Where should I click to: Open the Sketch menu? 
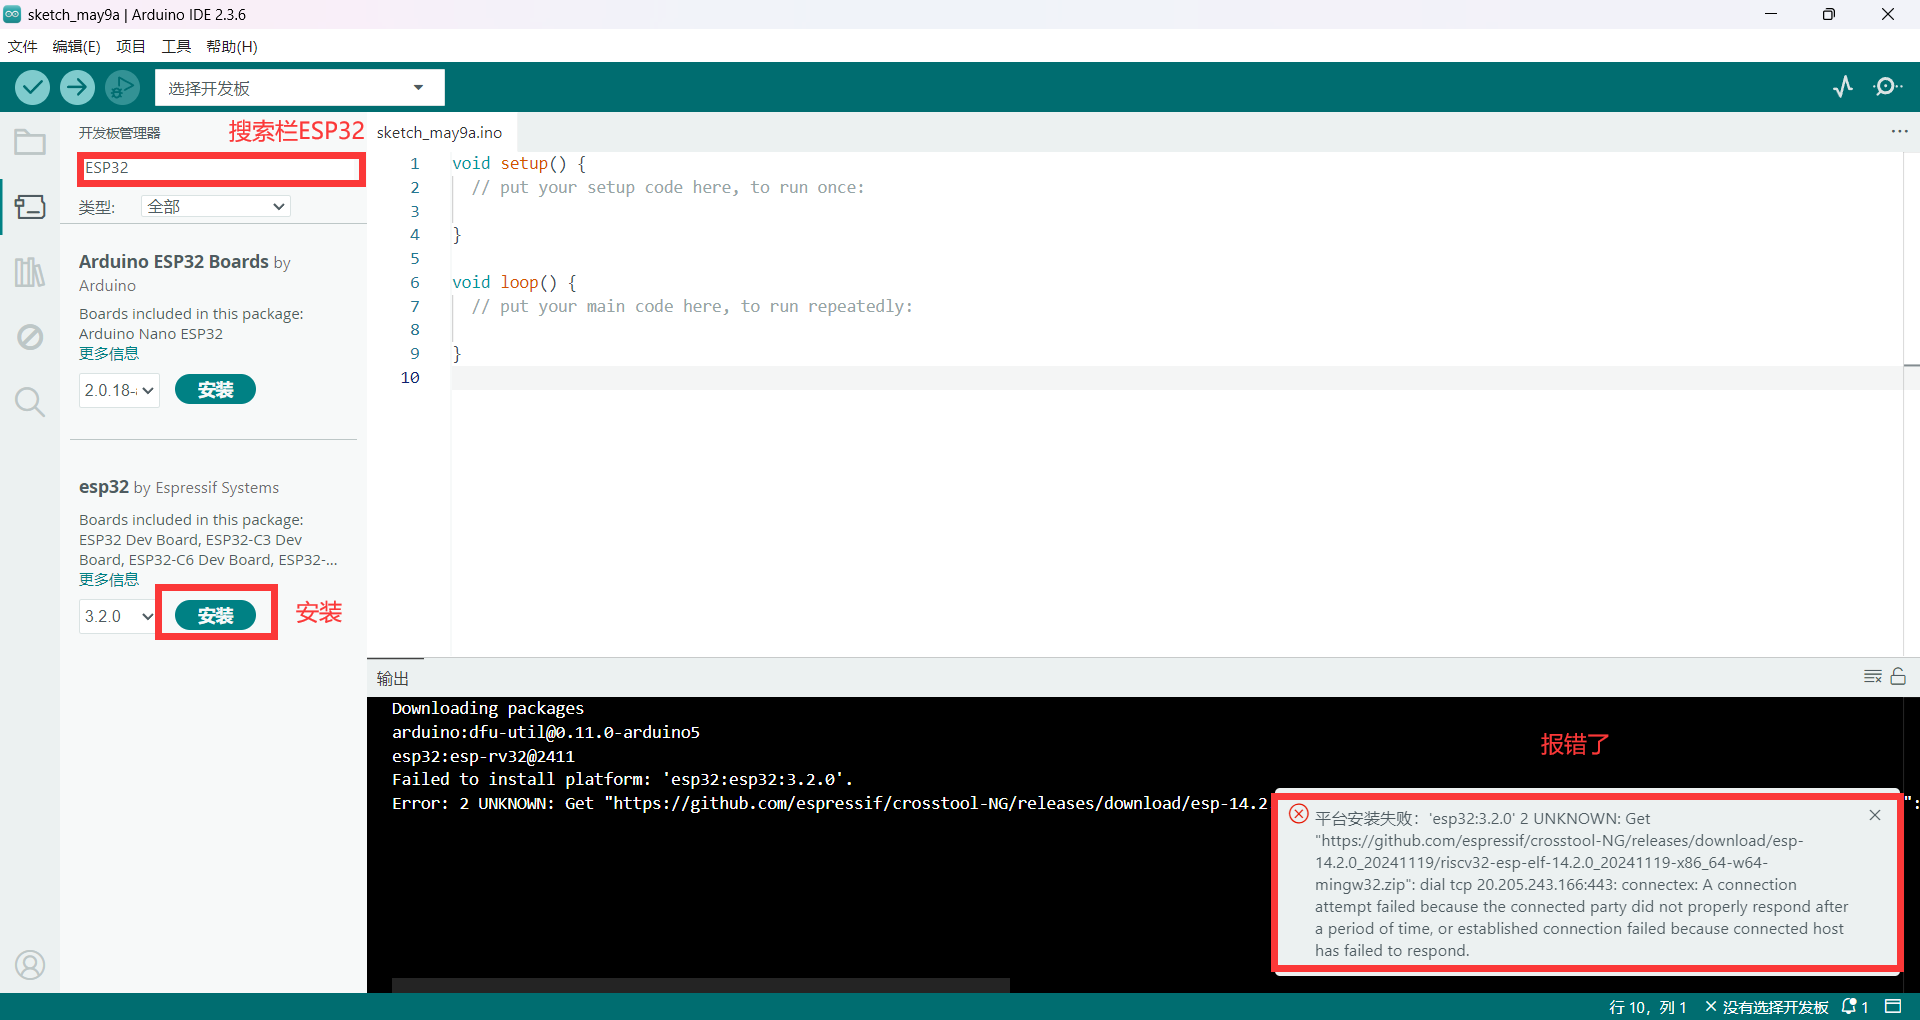(x=131, y=46)
